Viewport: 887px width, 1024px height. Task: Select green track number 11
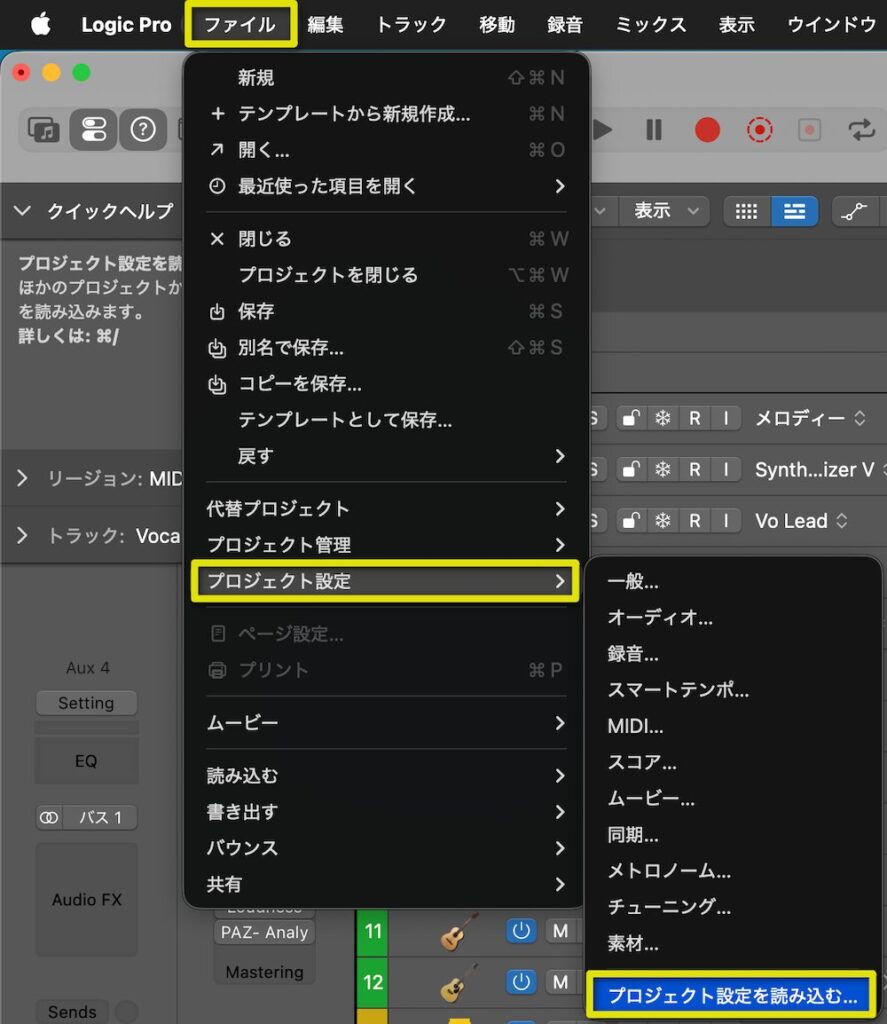372,931
